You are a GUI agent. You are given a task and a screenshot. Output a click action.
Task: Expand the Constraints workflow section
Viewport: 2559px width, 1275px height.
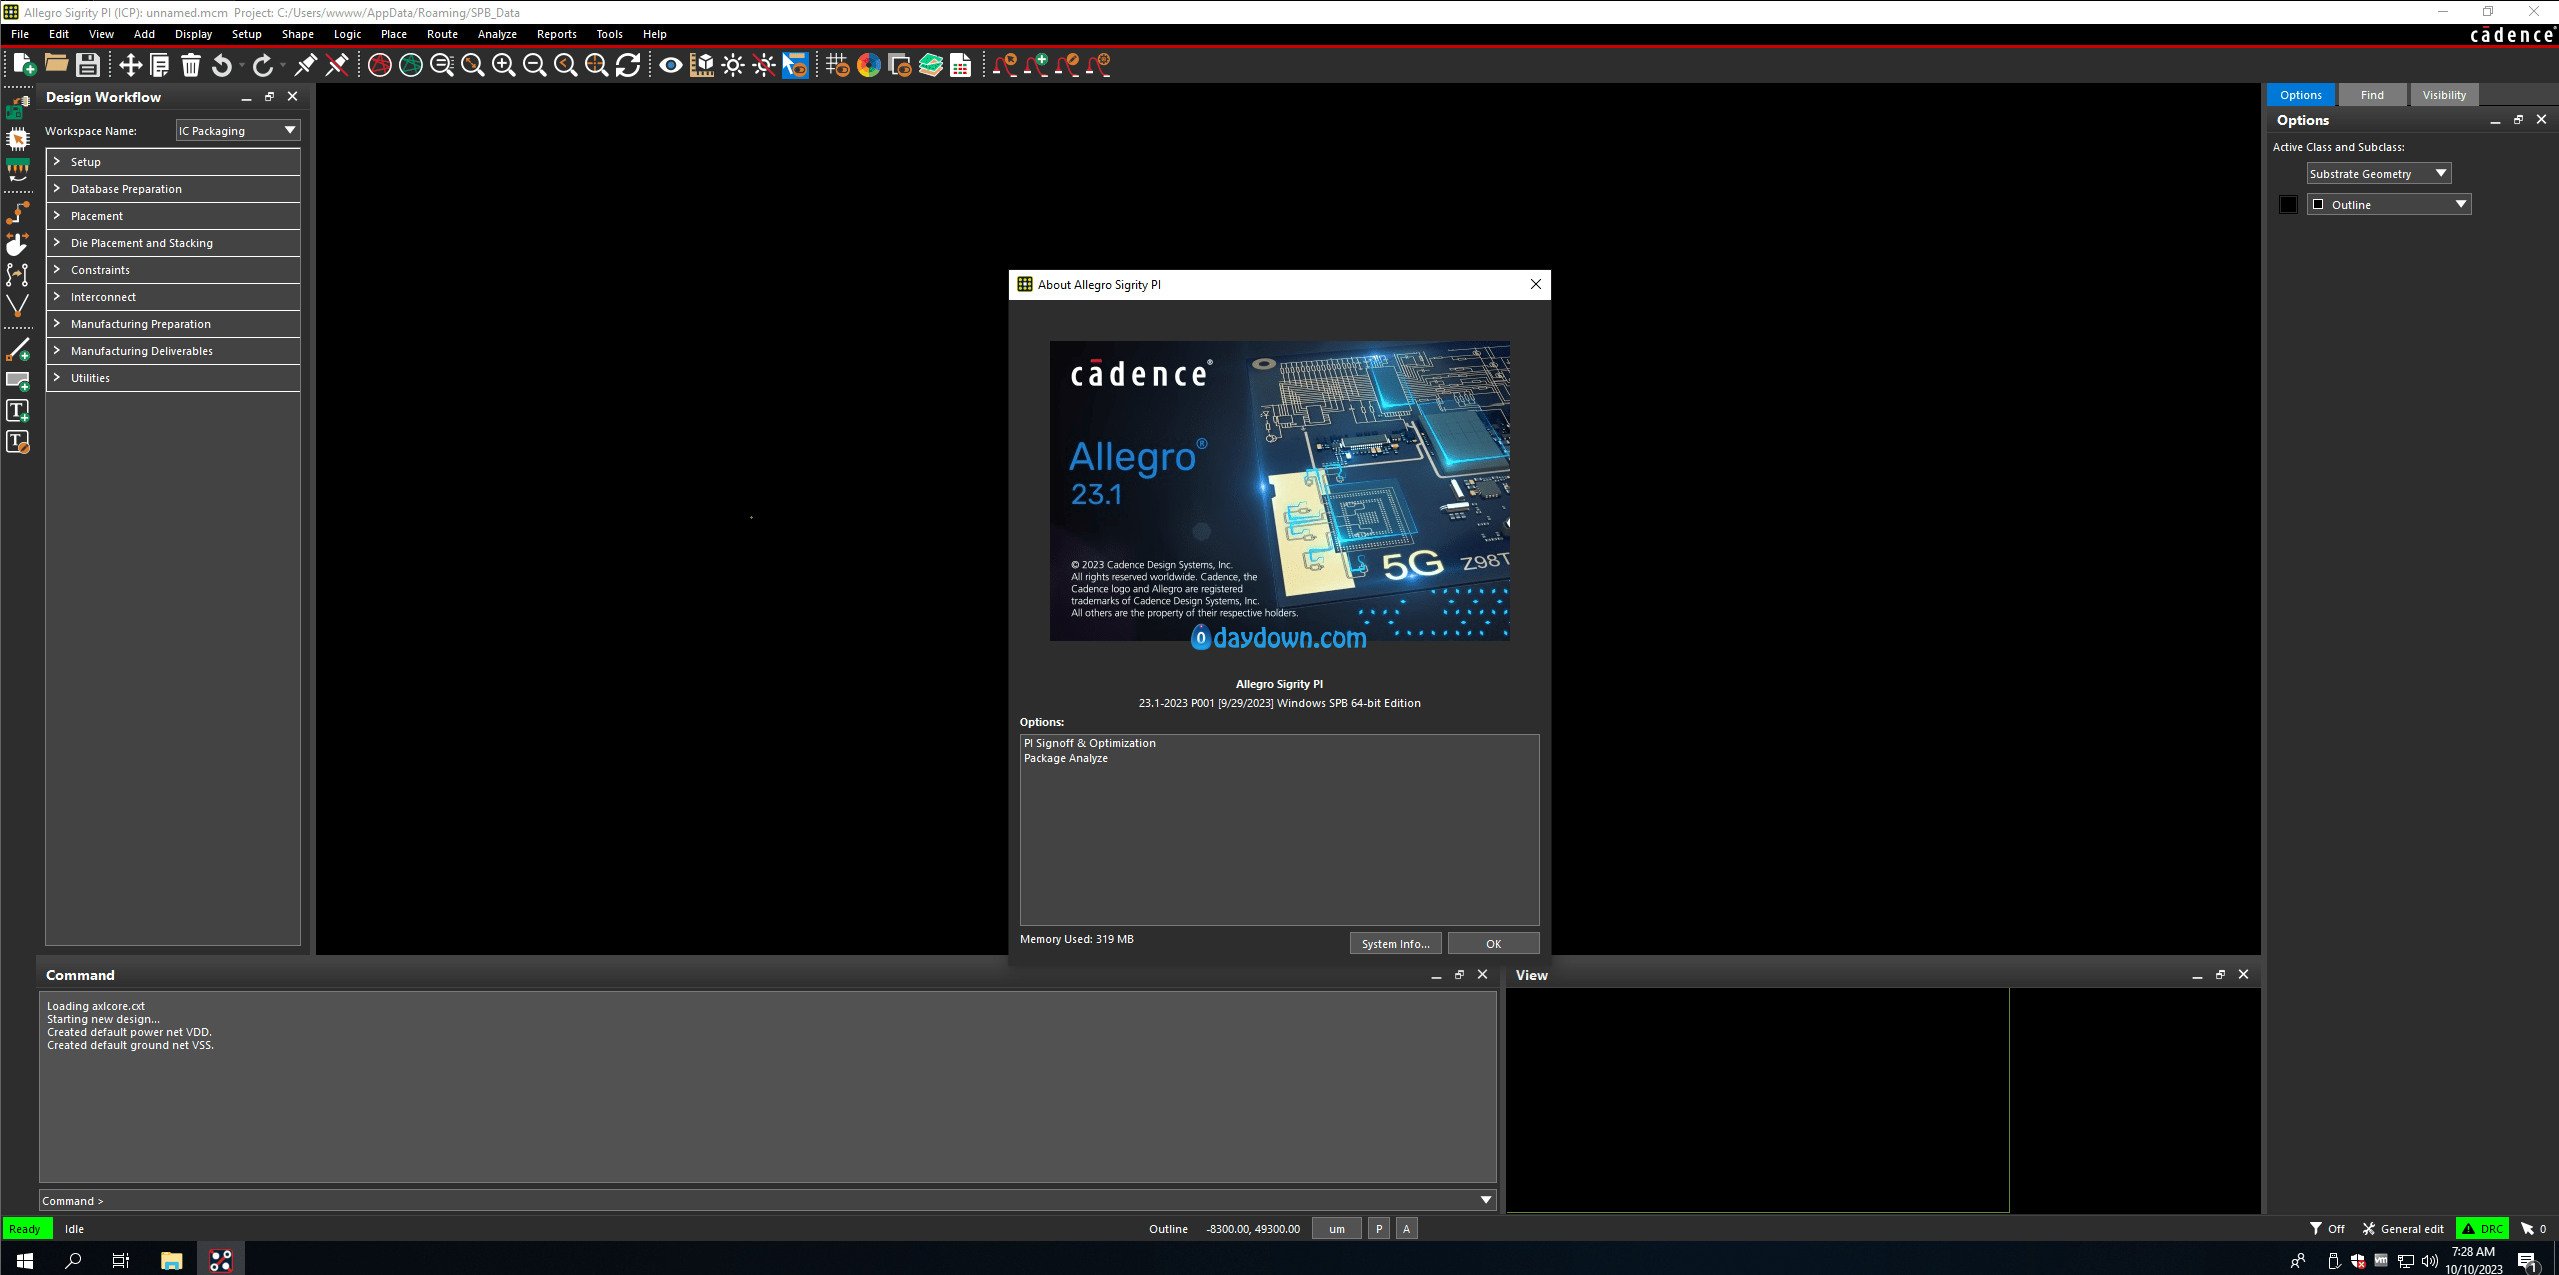pos(173,270)
